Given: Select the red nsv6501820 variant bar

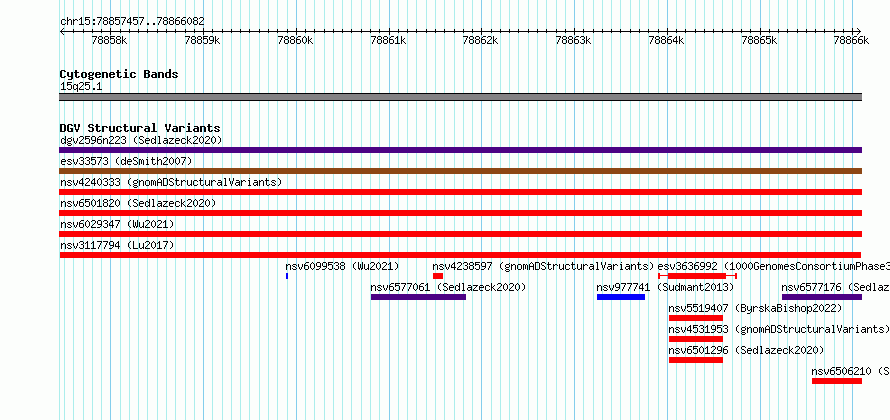Looking at the screenshot, I should click(460, 213).
